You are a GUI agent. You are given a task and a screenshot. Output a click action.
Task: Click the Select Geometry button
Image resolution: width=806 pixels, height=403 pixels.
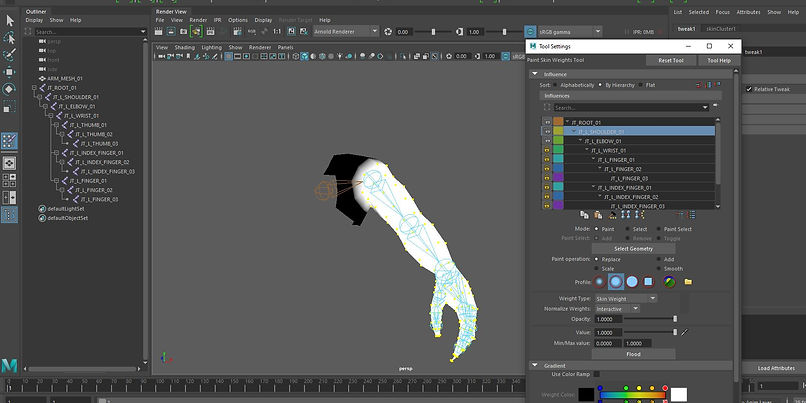tap(633, 249)
